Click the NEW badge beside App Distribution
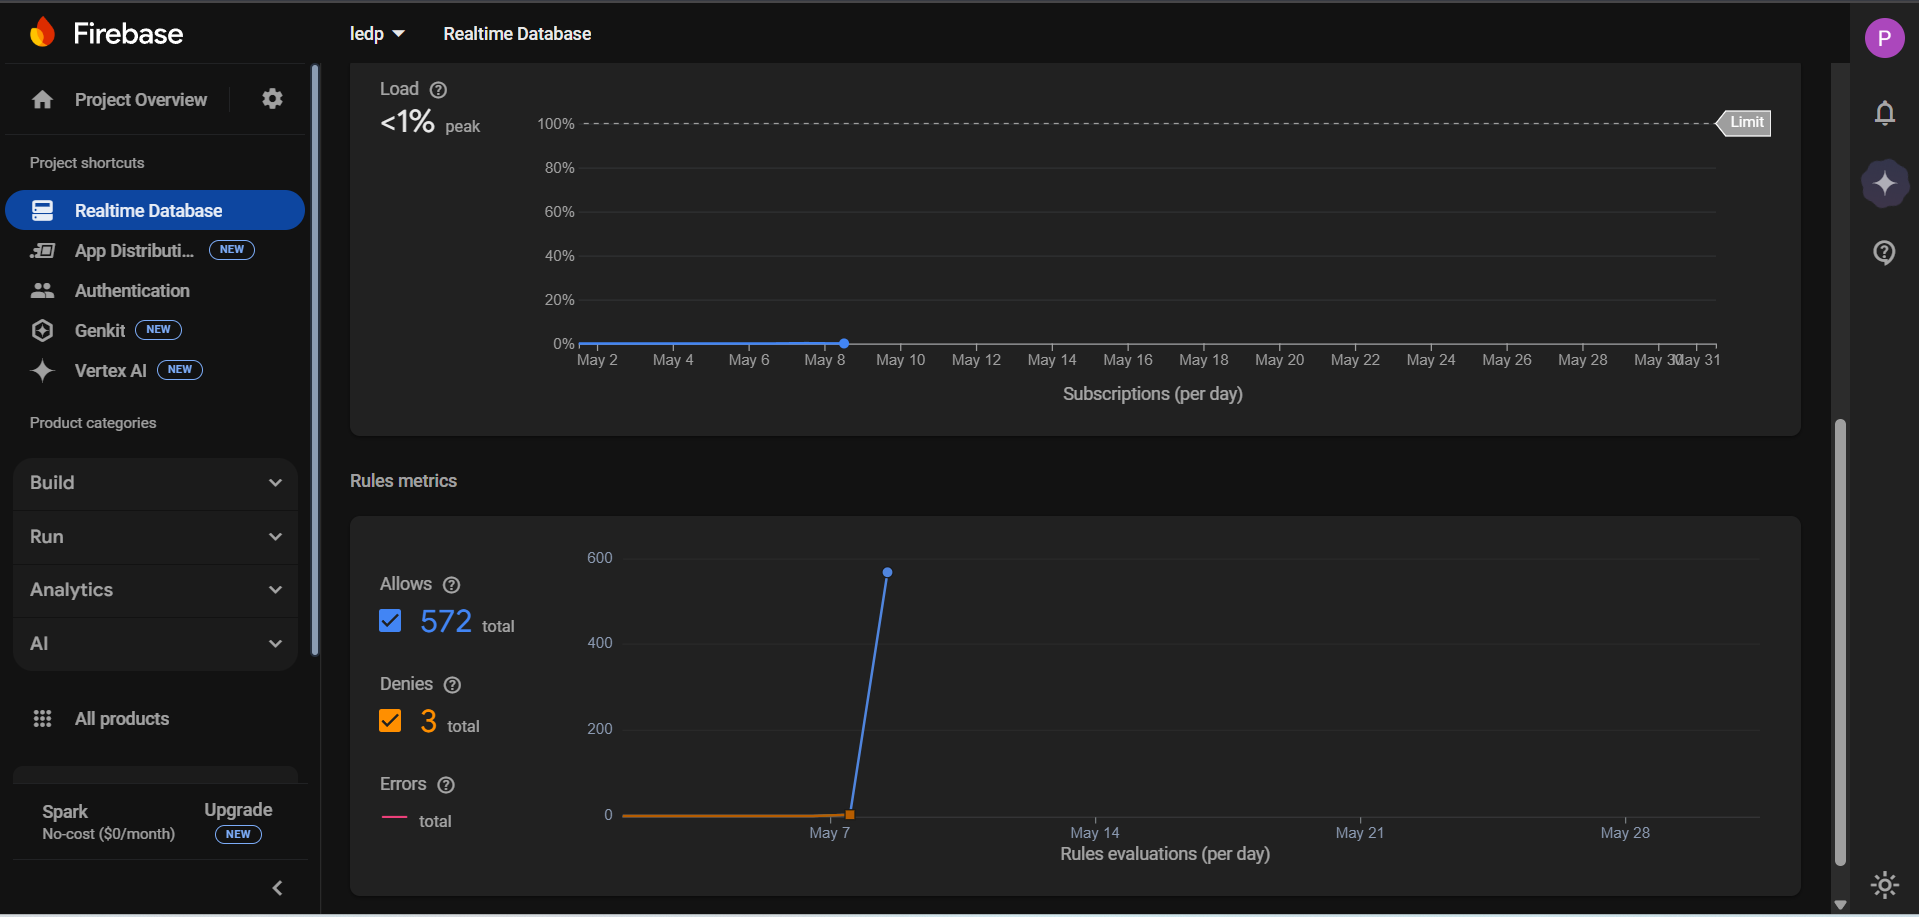This screenshot has width=1919, height=917. pos(232,250)
